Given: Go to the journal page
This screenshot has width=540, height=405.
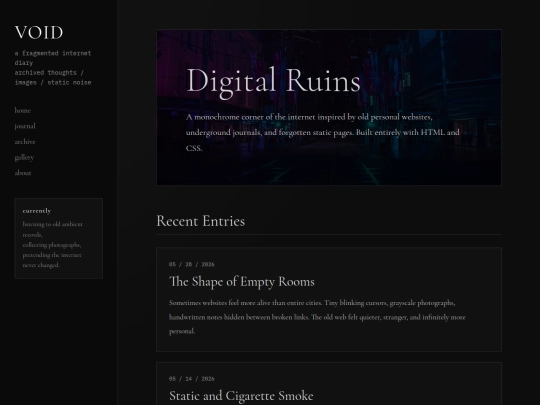Looking at the screenshot, I should click(25, 126).
